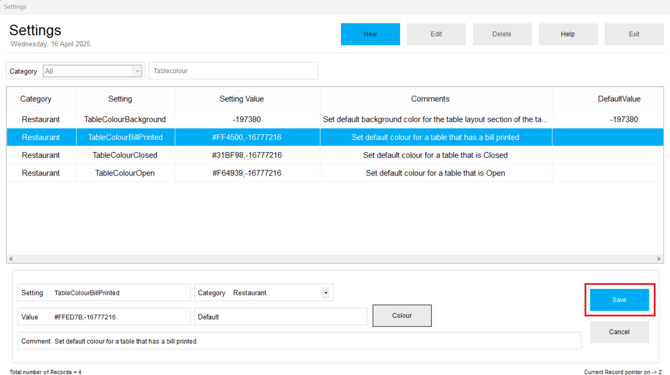Select the TableColourOpen row

tap(335, 173)
